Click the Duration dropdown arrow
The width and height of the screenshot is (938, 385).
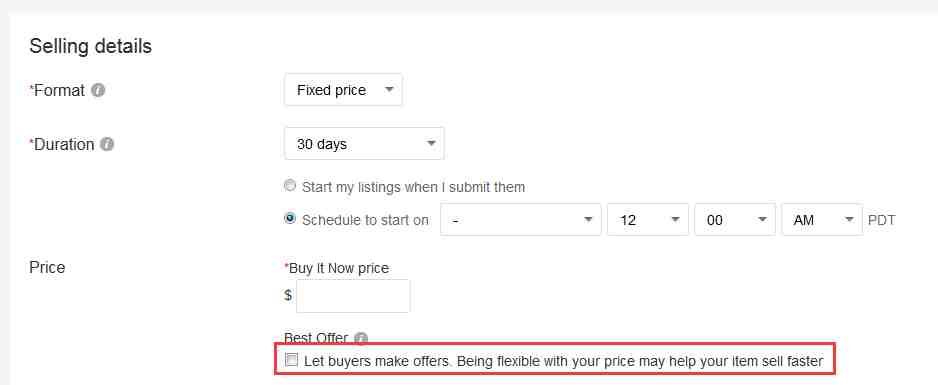[x=431, y=144]
